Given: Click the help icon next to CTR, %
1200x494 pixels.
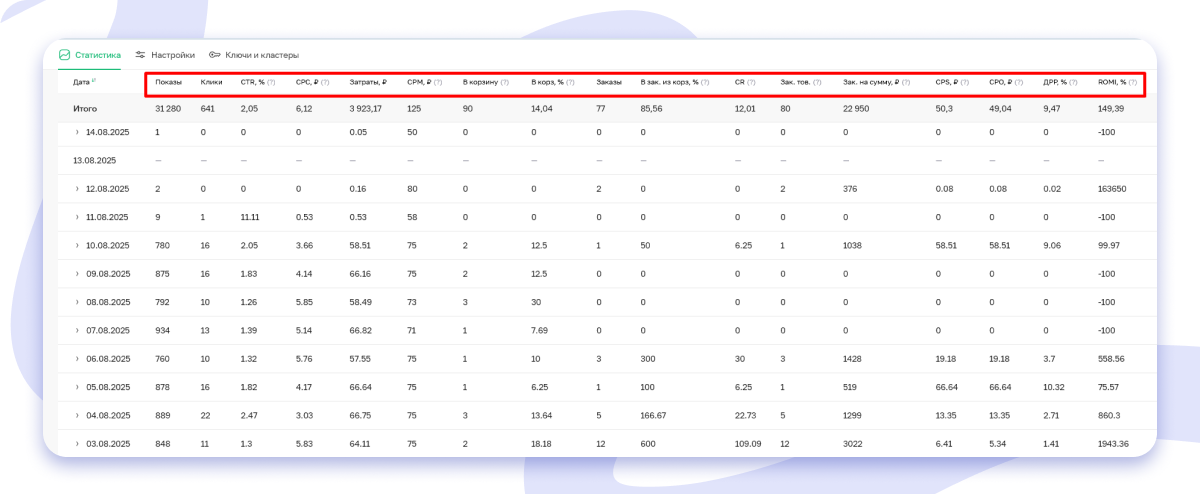Looking at the screenshot, I should 273,82.
